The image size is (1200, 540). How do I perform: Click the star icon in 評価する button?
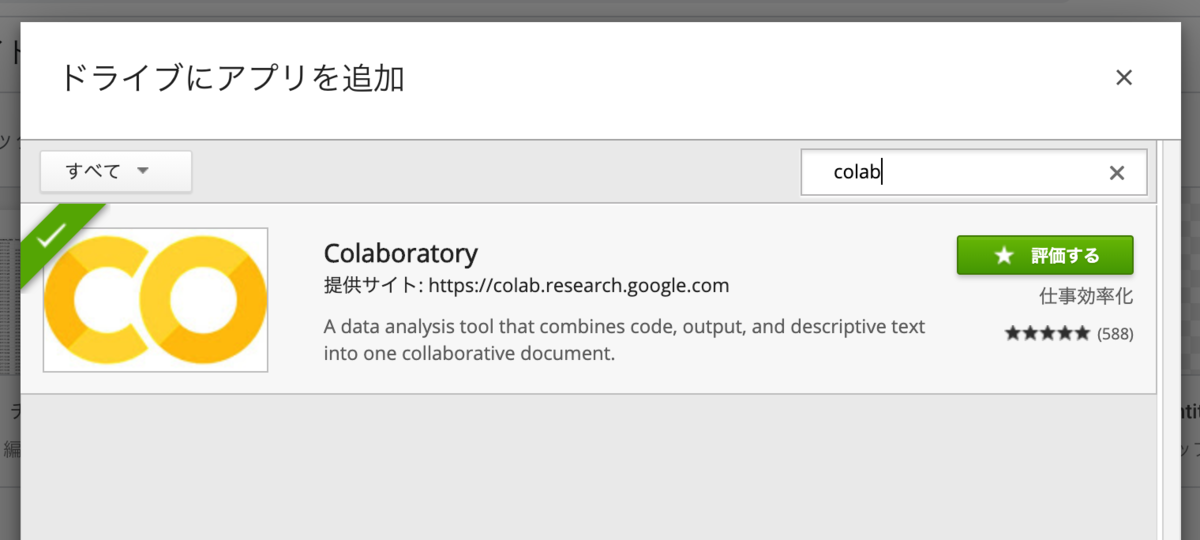[x=1004, y=256]
